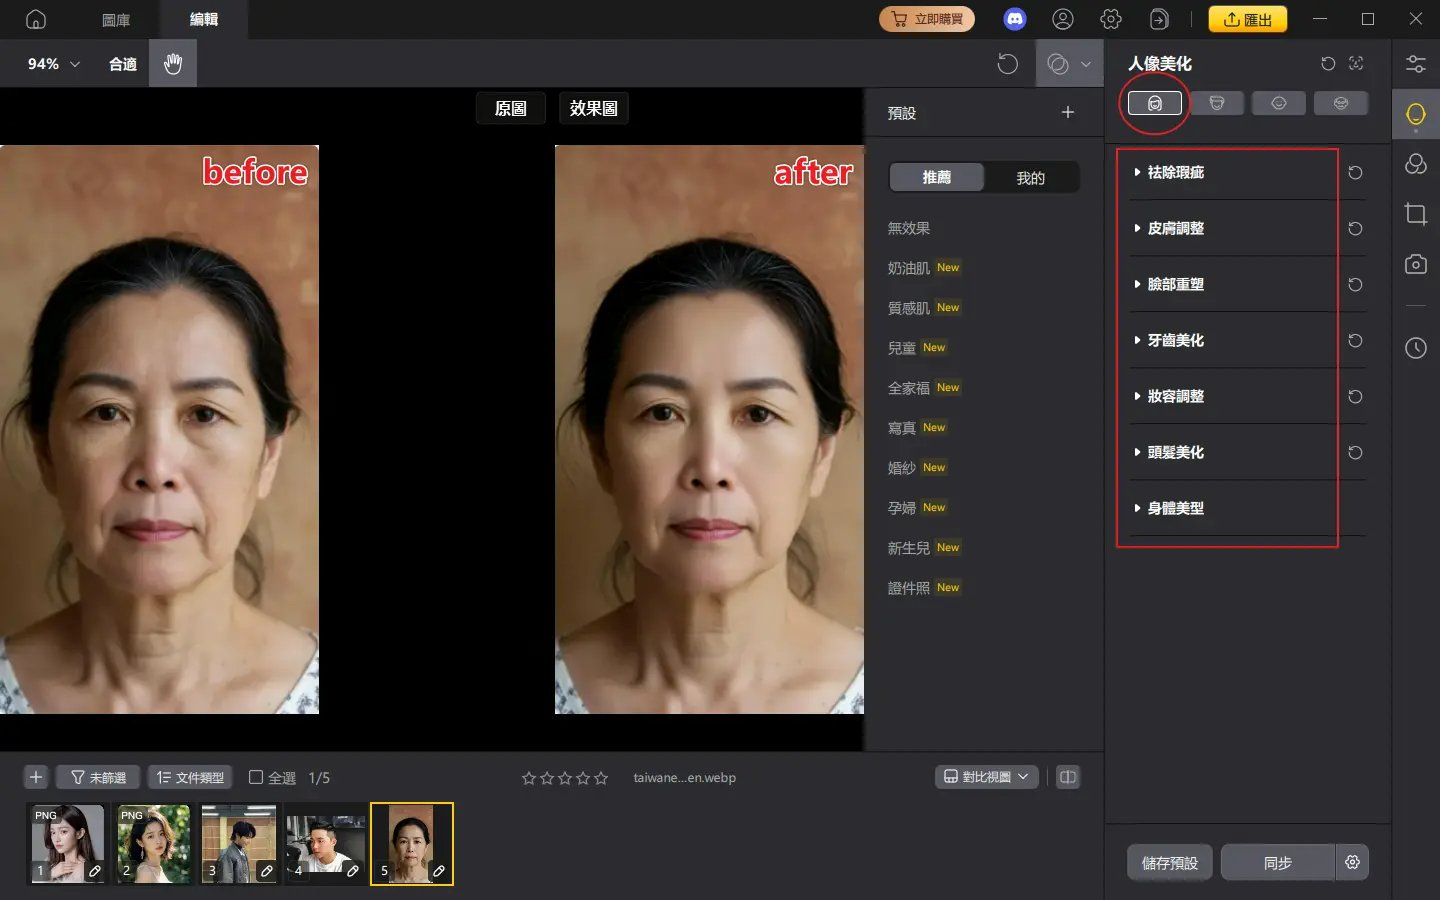Viewport: 1440px width, 900px height.
Task: Toggle the split compare view icon
Action: [1068, 776]
